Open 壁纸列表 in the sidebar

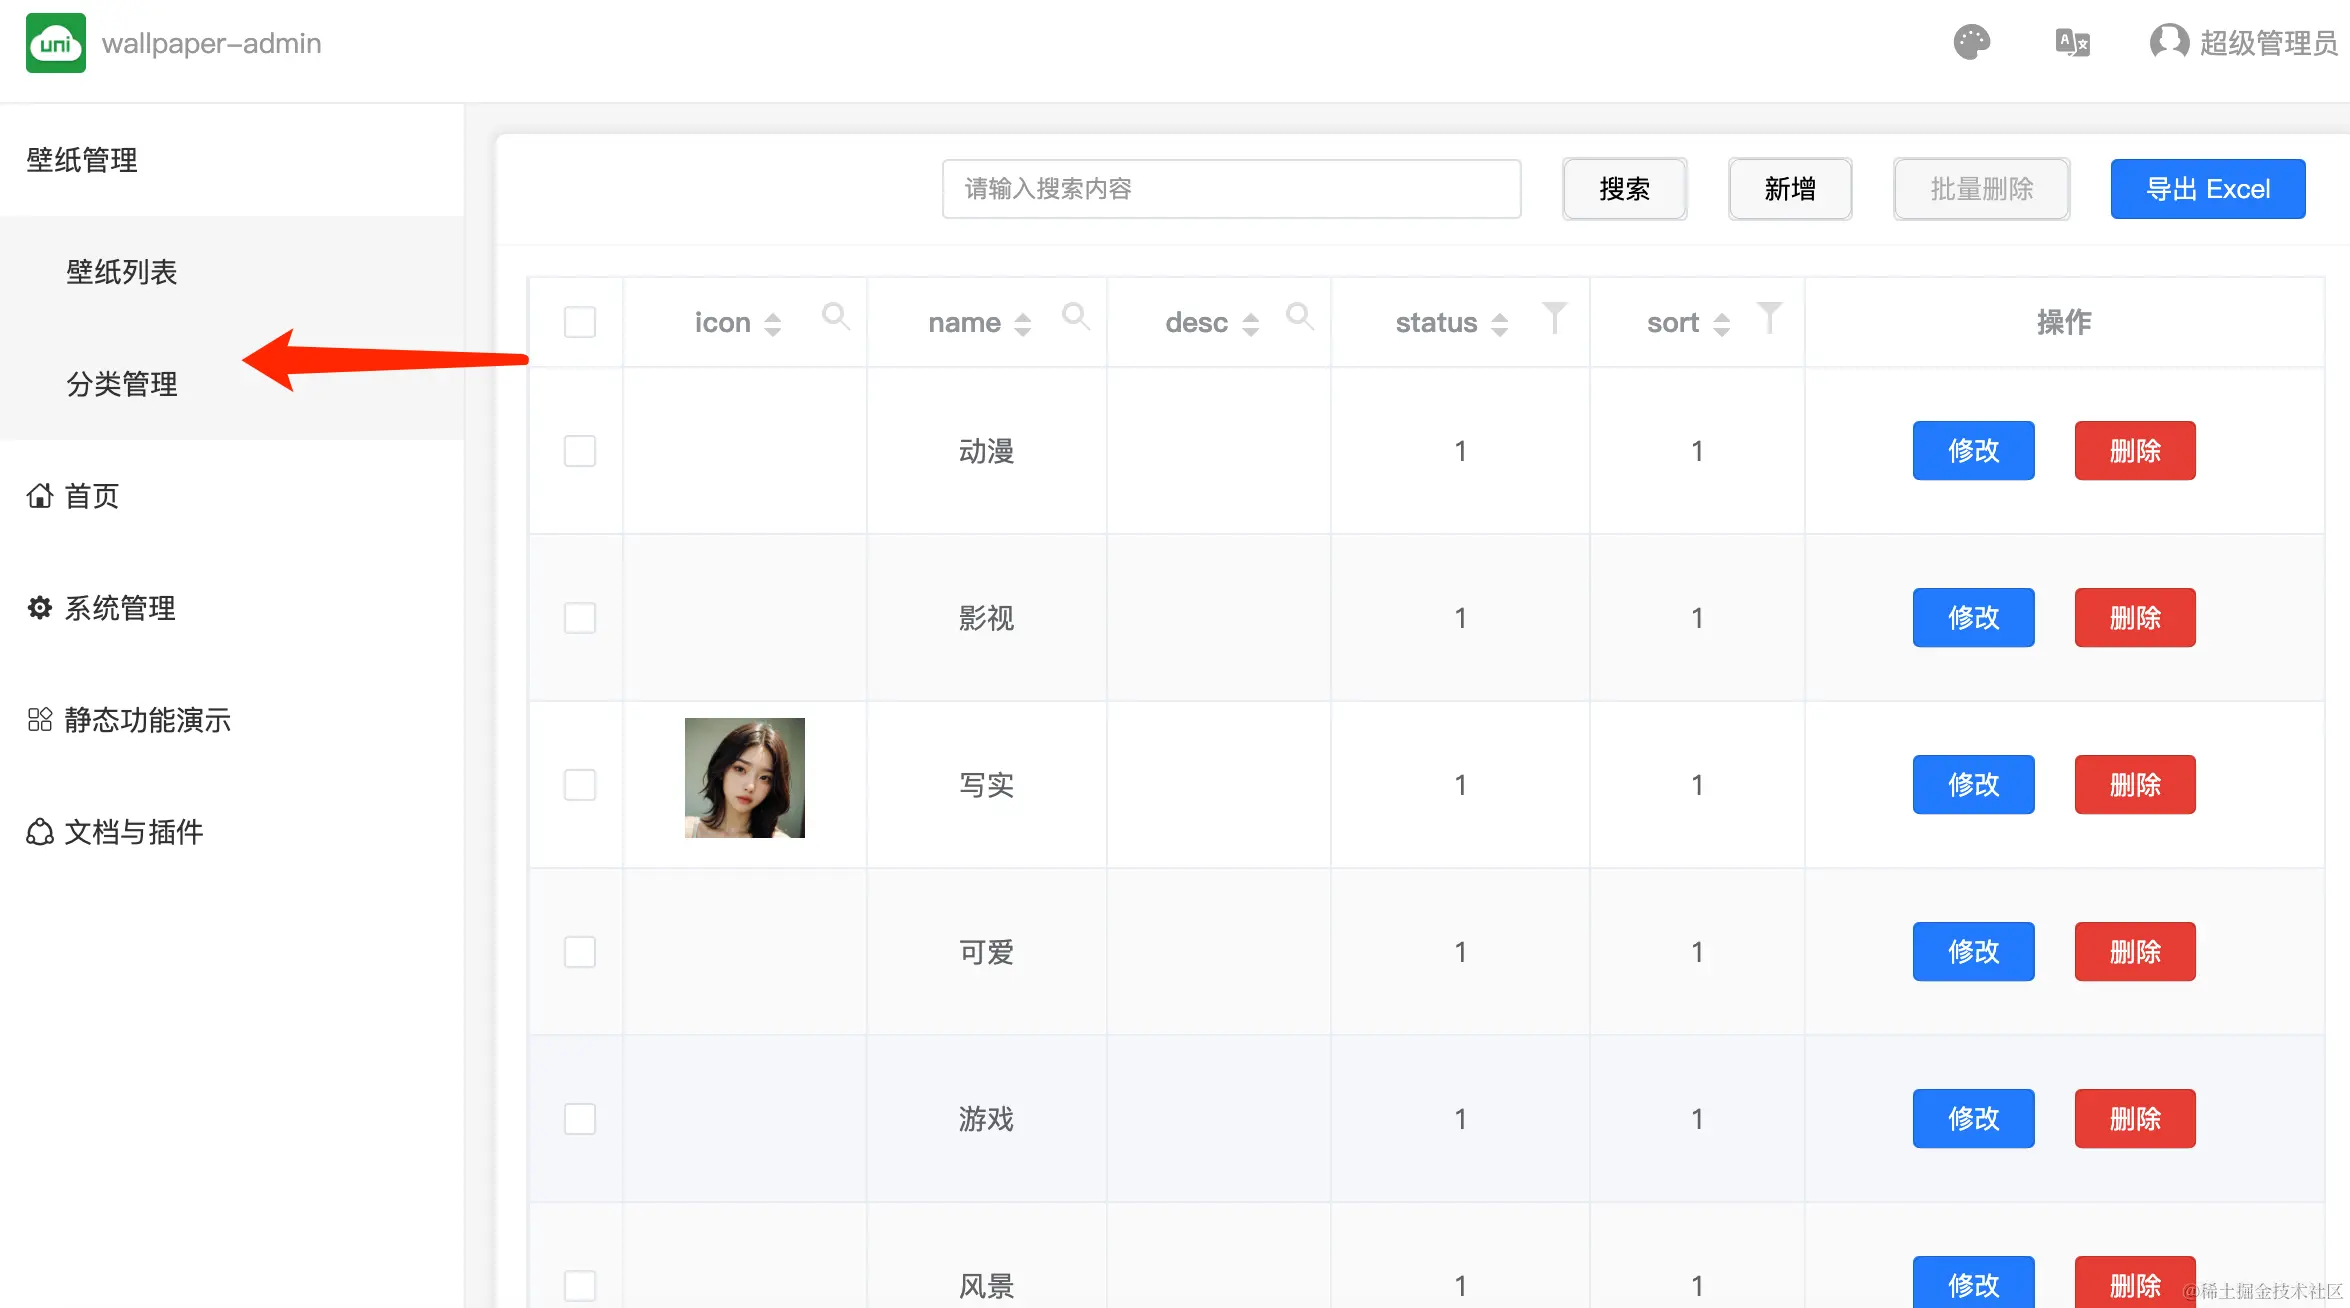pyautogui.click(x=122, y=272)
